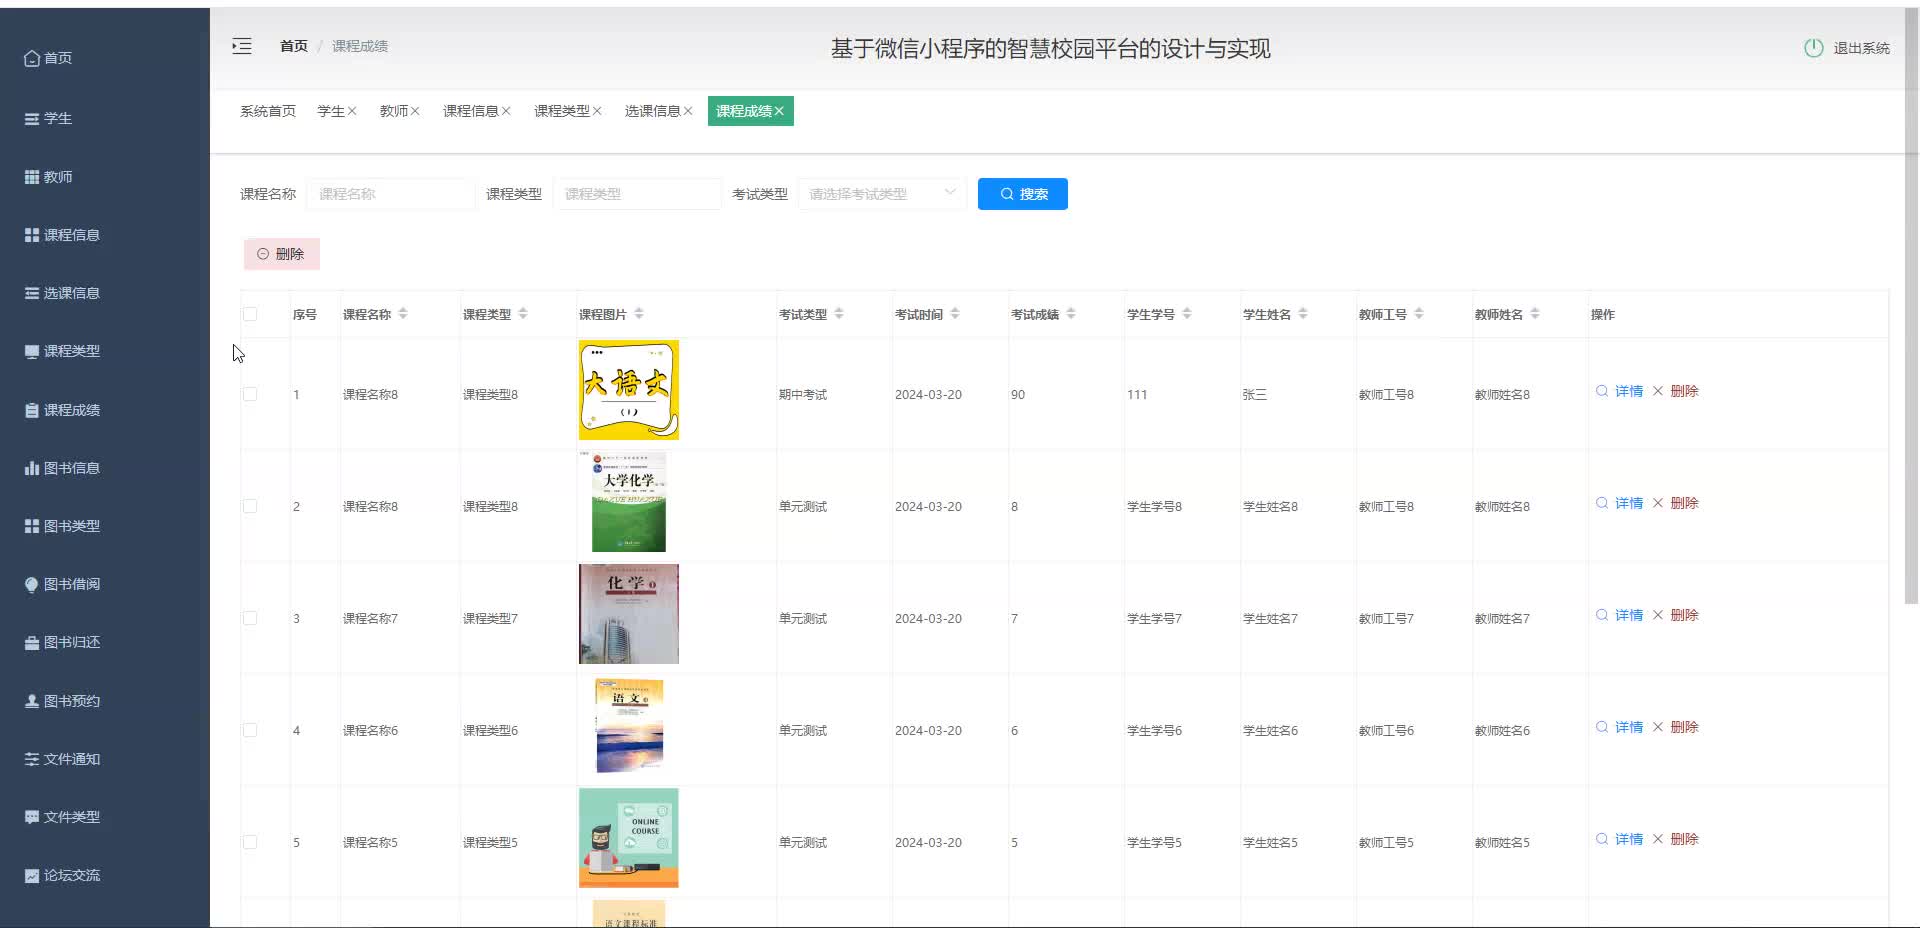
Task: Sort table by 考试类型 column arrows
Action: point(839,314)
